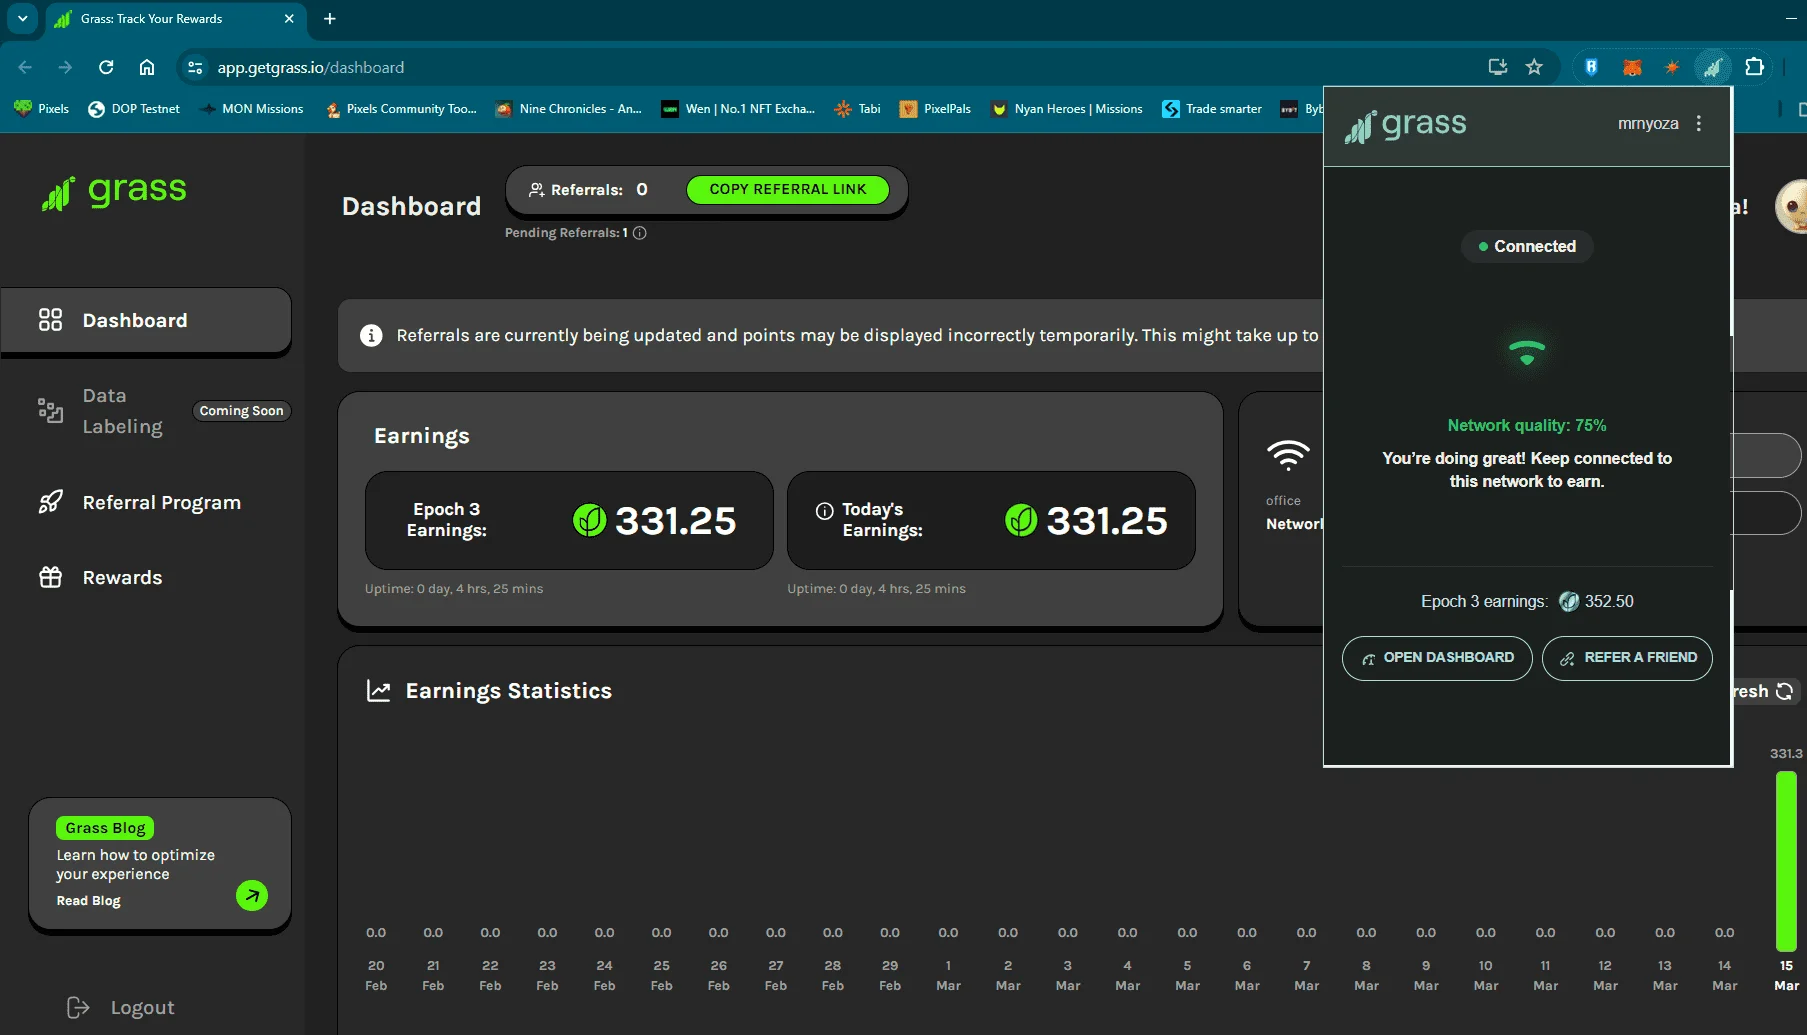Click the Network quality: 75% text
The width and height of the screenshot is (1807, 1035).
click(x=1527, y=425)
